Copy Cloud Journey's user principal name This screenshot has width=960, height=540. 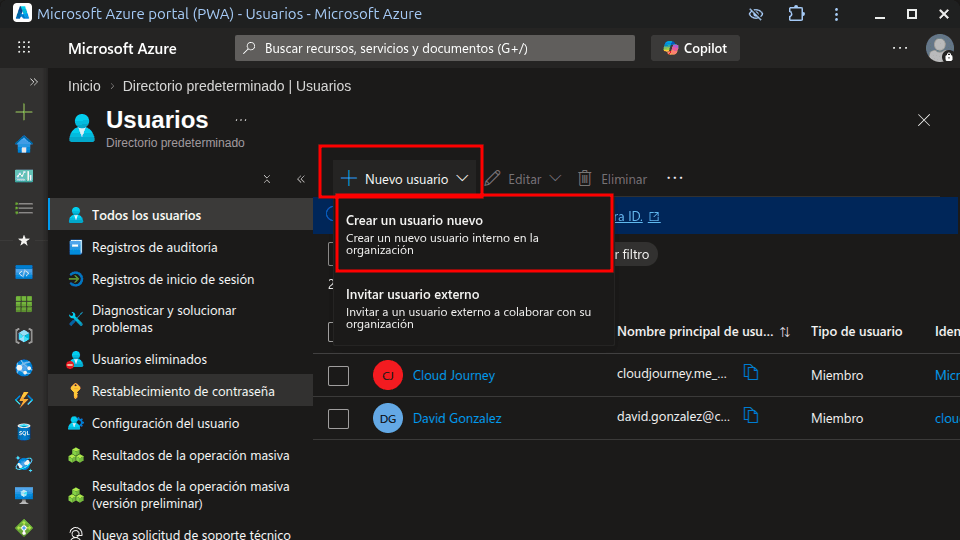(x=751, y=373)
